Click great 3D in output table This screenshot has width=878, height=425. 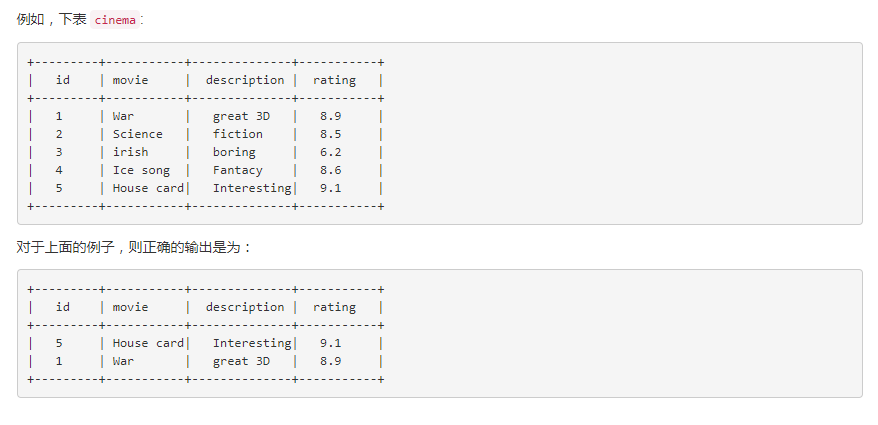pos(241,362)
